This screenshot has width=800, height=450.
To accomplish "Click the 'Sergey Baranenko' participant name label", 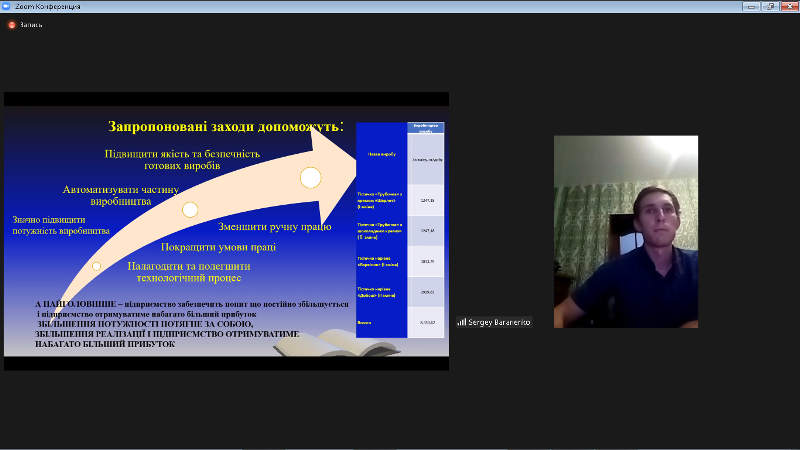I will point(499,322).
